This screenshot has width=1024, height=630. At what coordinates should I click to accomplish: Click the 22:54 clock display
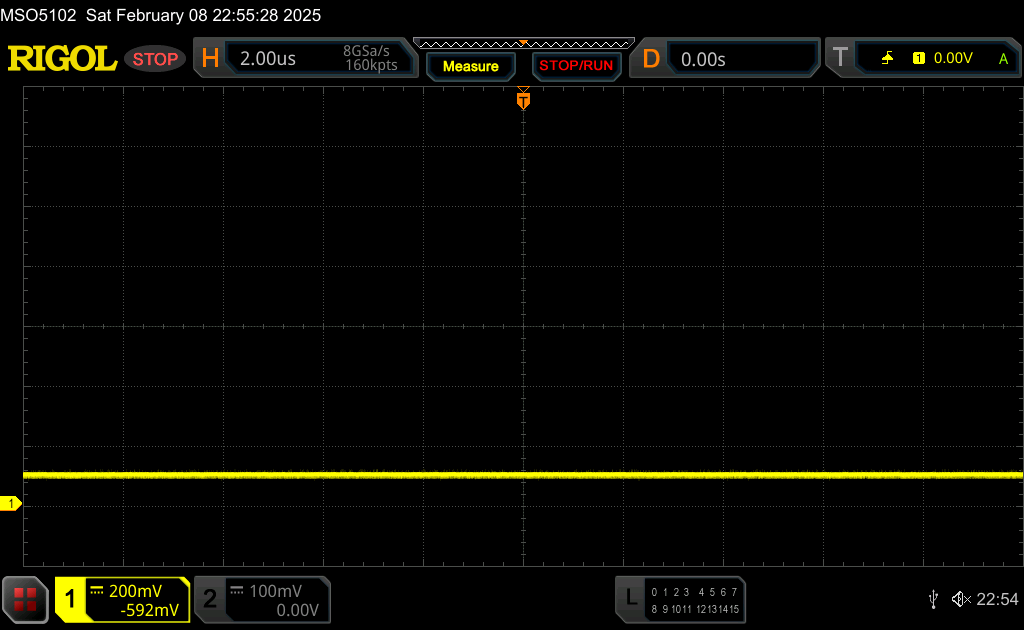(x=997, y=599)
